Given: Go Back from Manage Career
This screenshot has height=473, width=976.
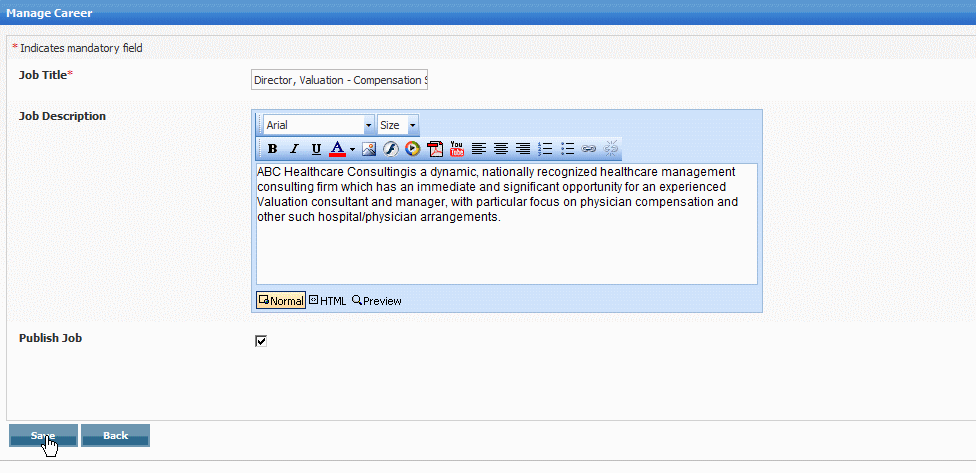Looking at the screenshot, I should point(115,436).
